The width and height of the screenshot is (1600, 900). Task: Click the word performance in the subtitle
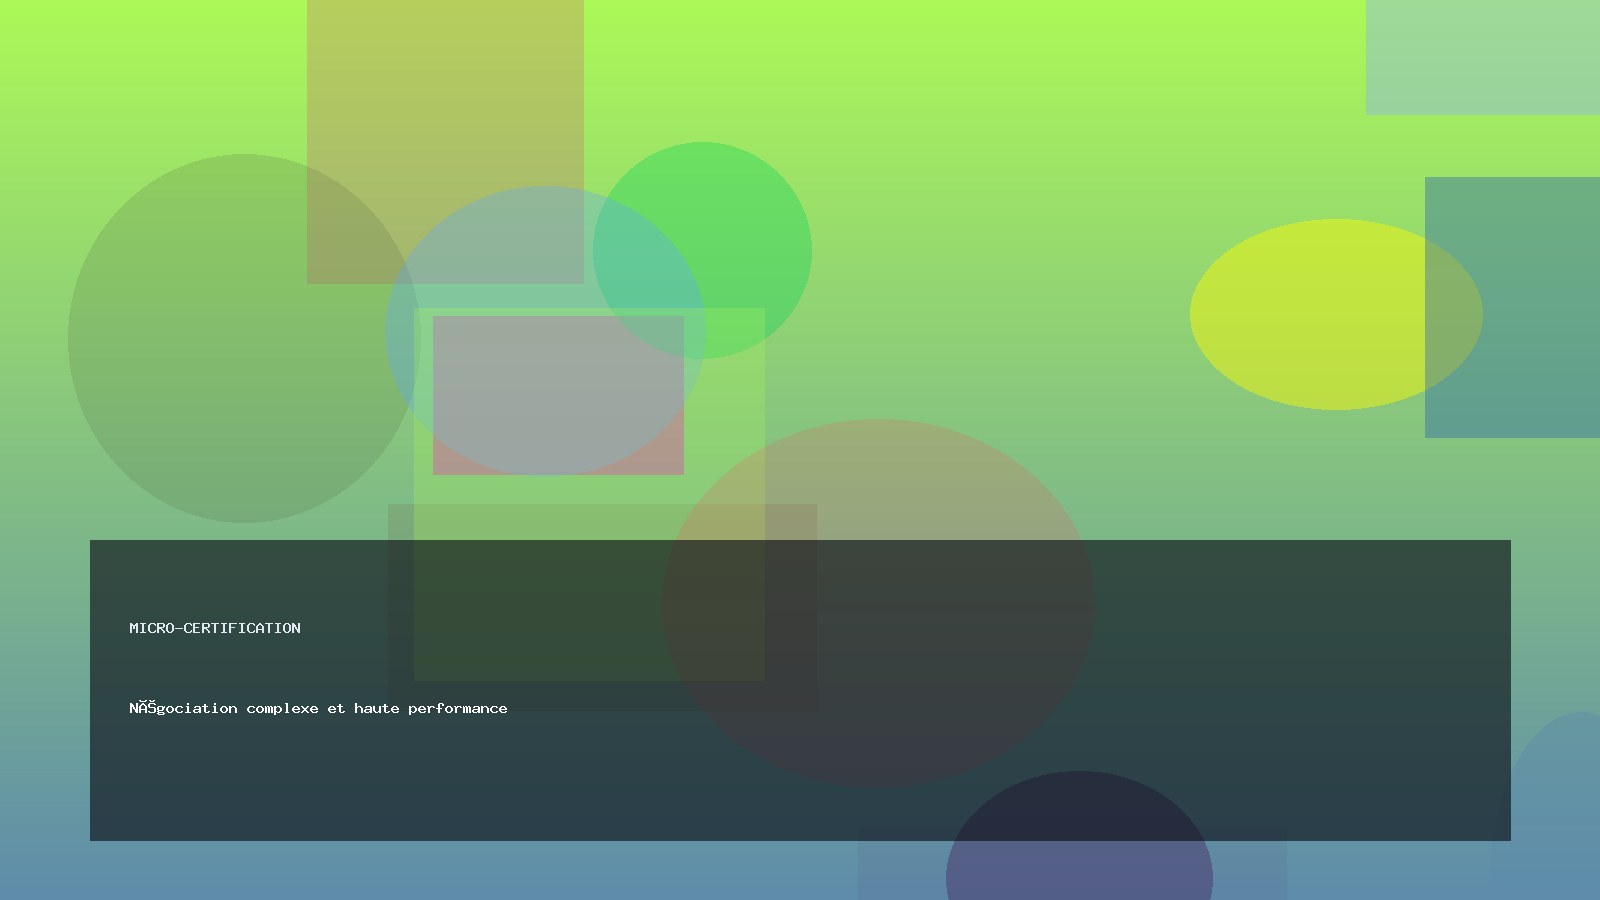(457, 708)
